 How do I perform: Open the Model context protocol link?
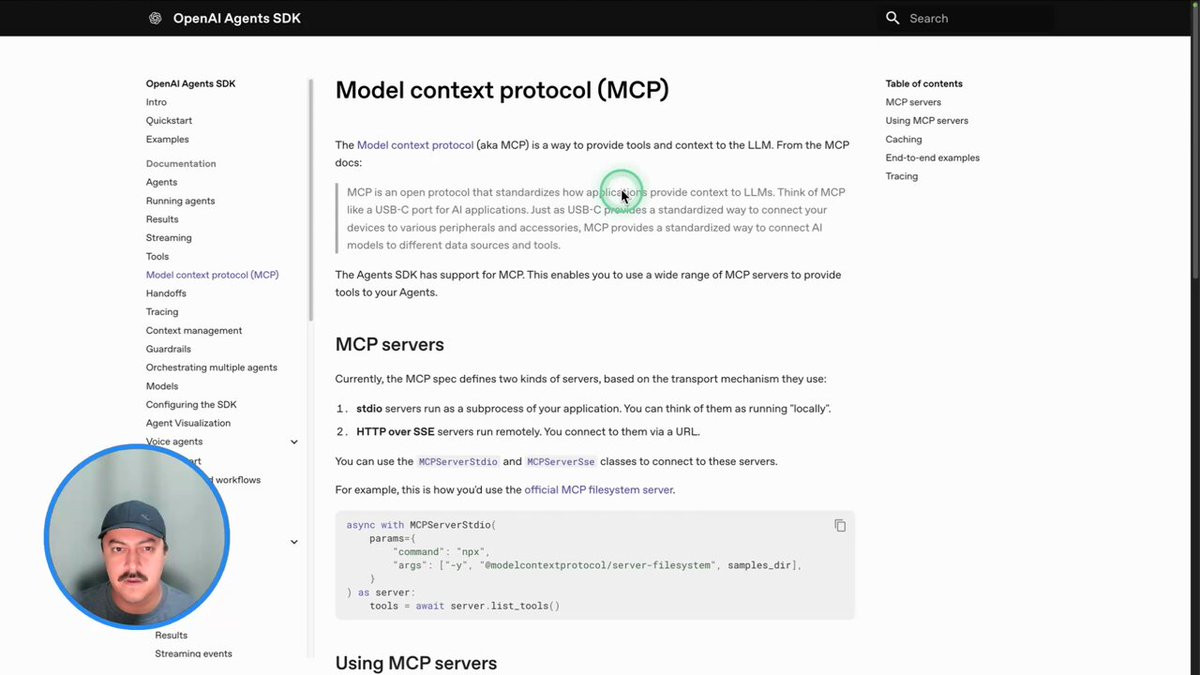pos(415,145)
